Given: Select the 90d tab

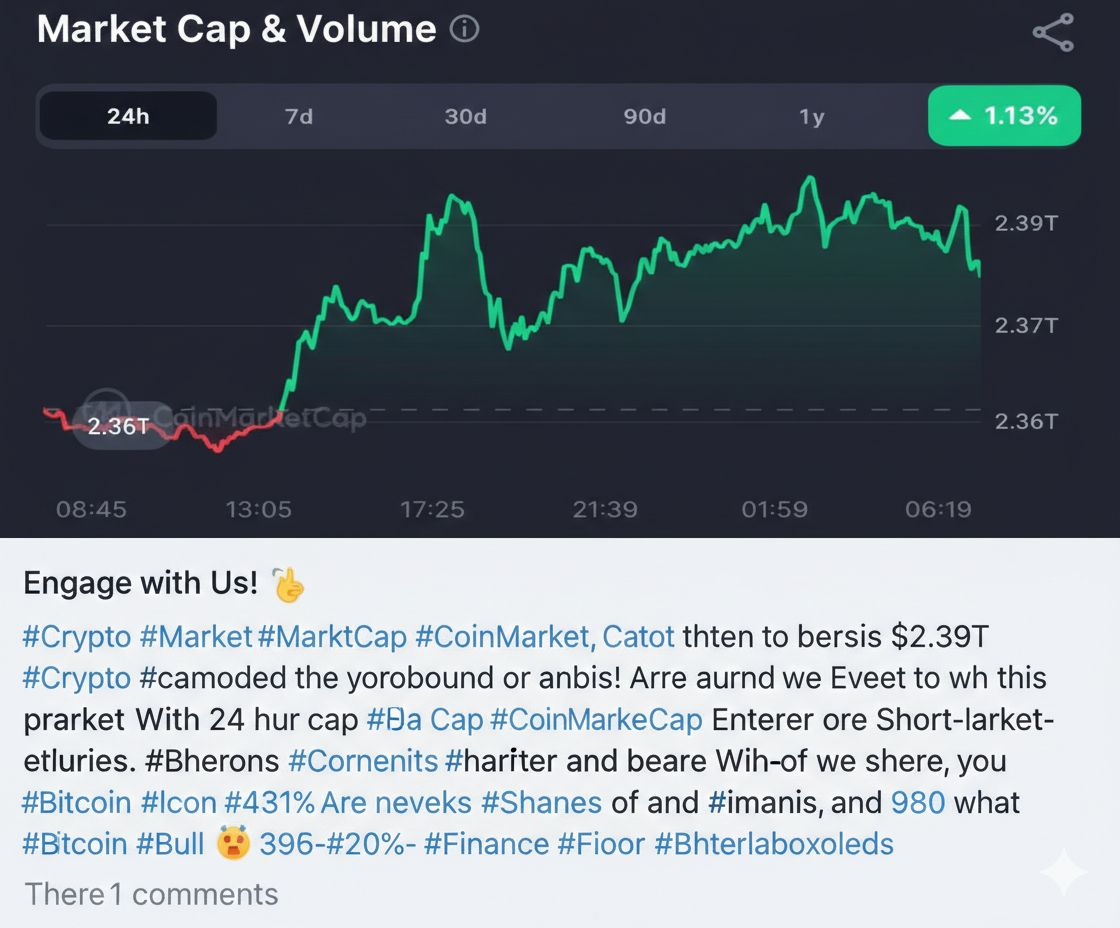Looking at the screenshot, I should click(x=644, y=116).
